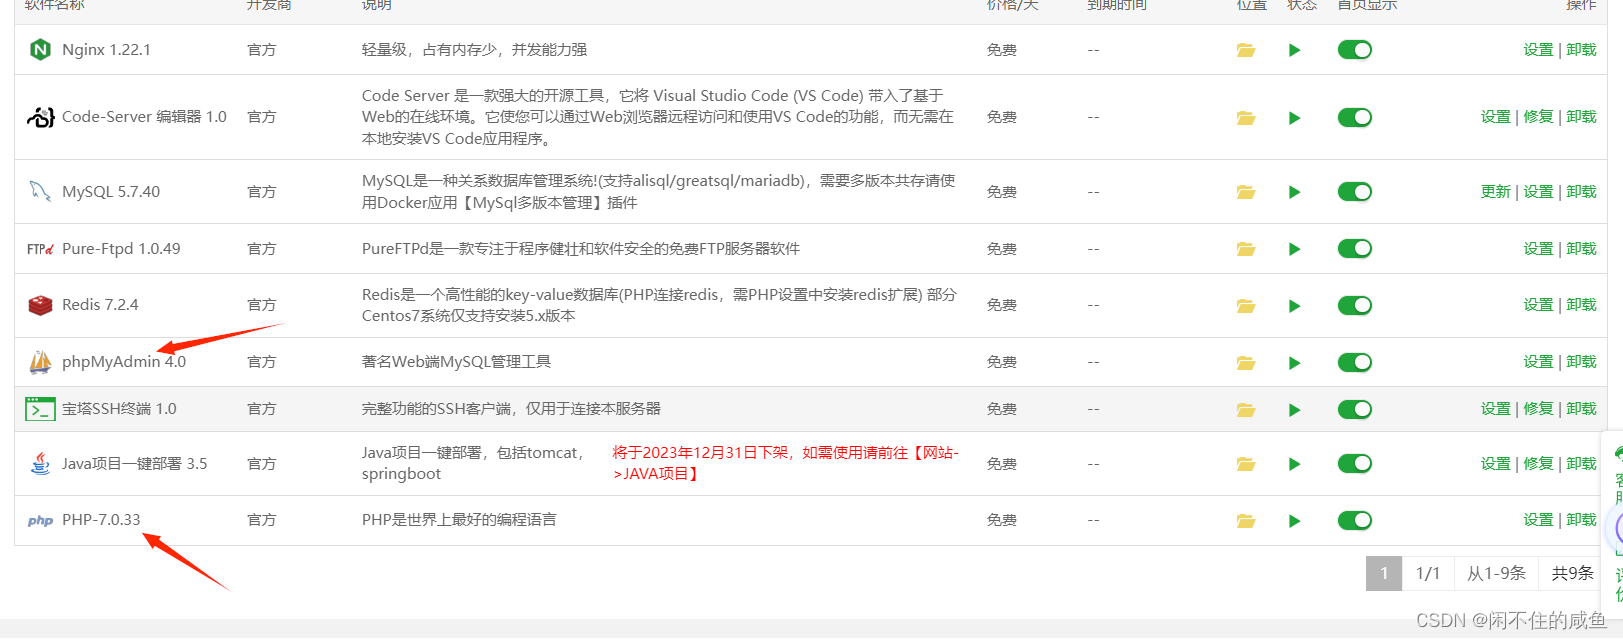
Task: Open Code-Server 设置 settings
Action: click(x=1496, y=117)
